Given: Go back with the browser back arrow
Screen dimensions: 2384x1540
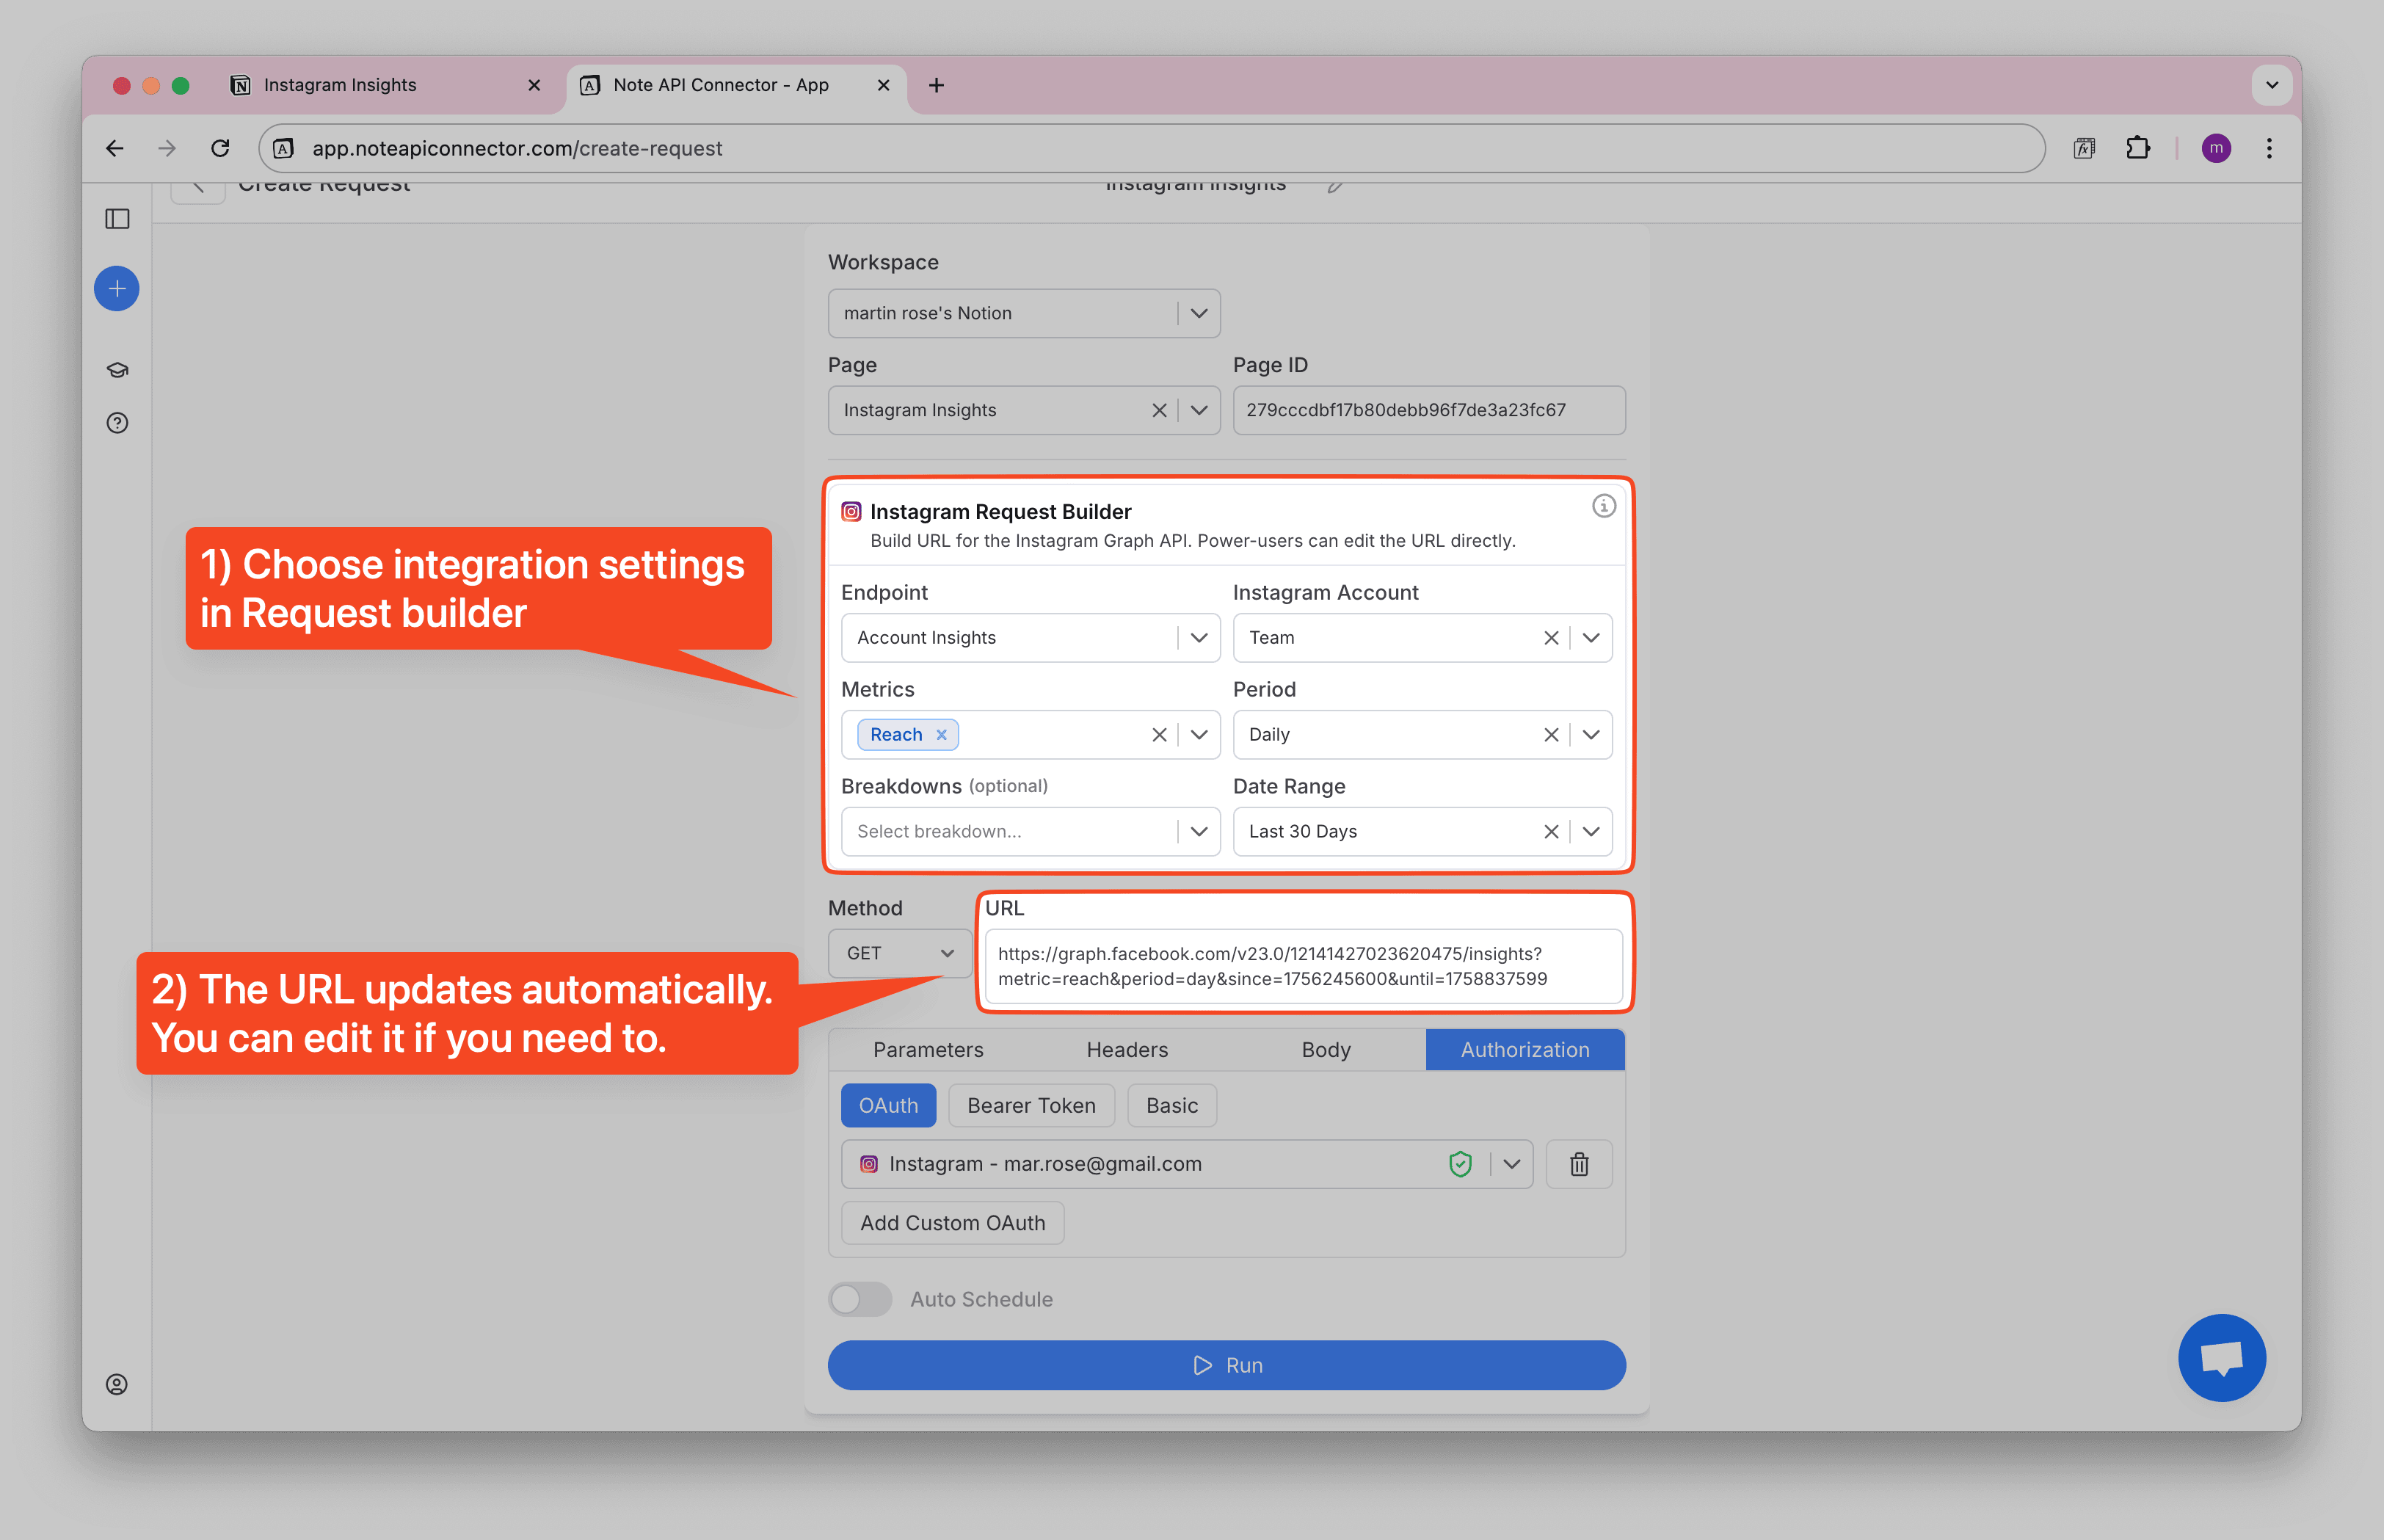Looking at the screenshot, I should pyautogui.click(x=115, y=148).
